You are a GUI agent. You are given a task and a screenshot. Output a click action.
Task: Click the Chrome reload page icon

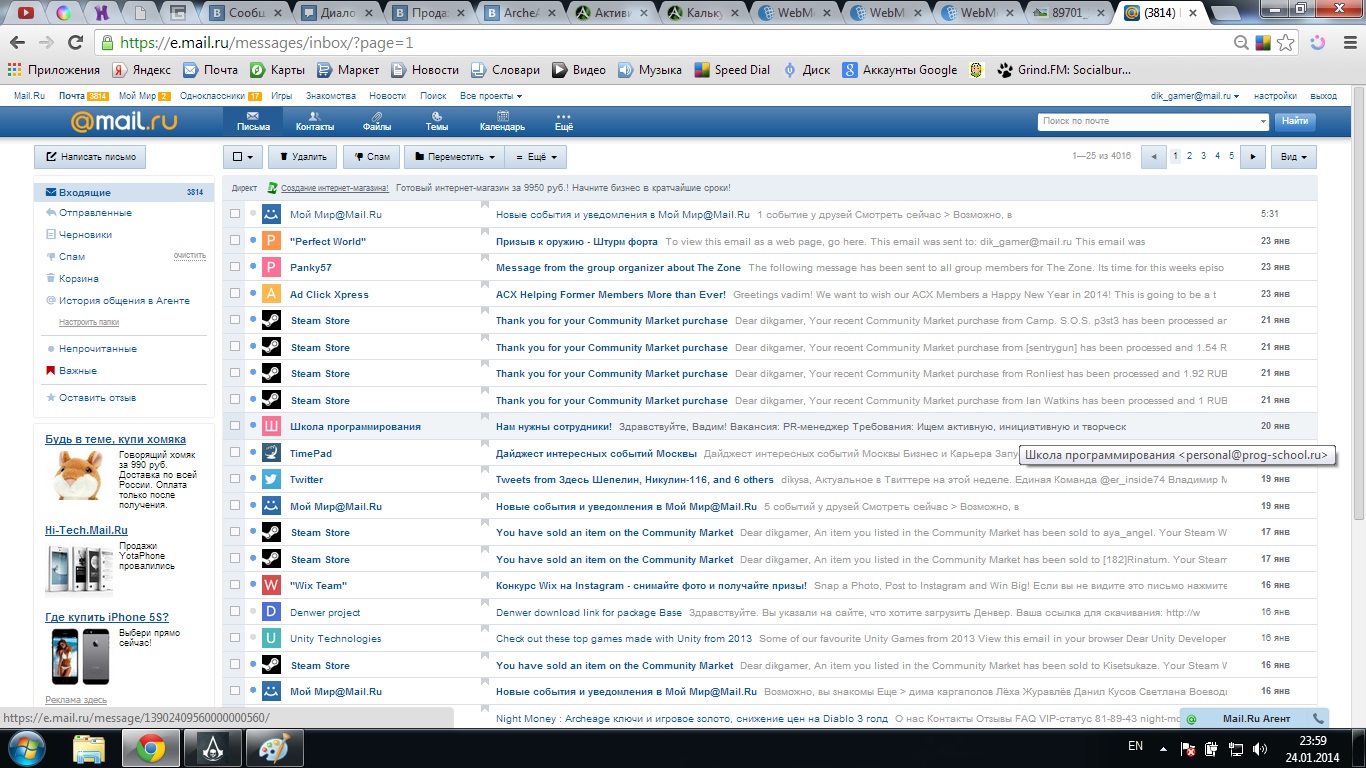coord(75,43)
